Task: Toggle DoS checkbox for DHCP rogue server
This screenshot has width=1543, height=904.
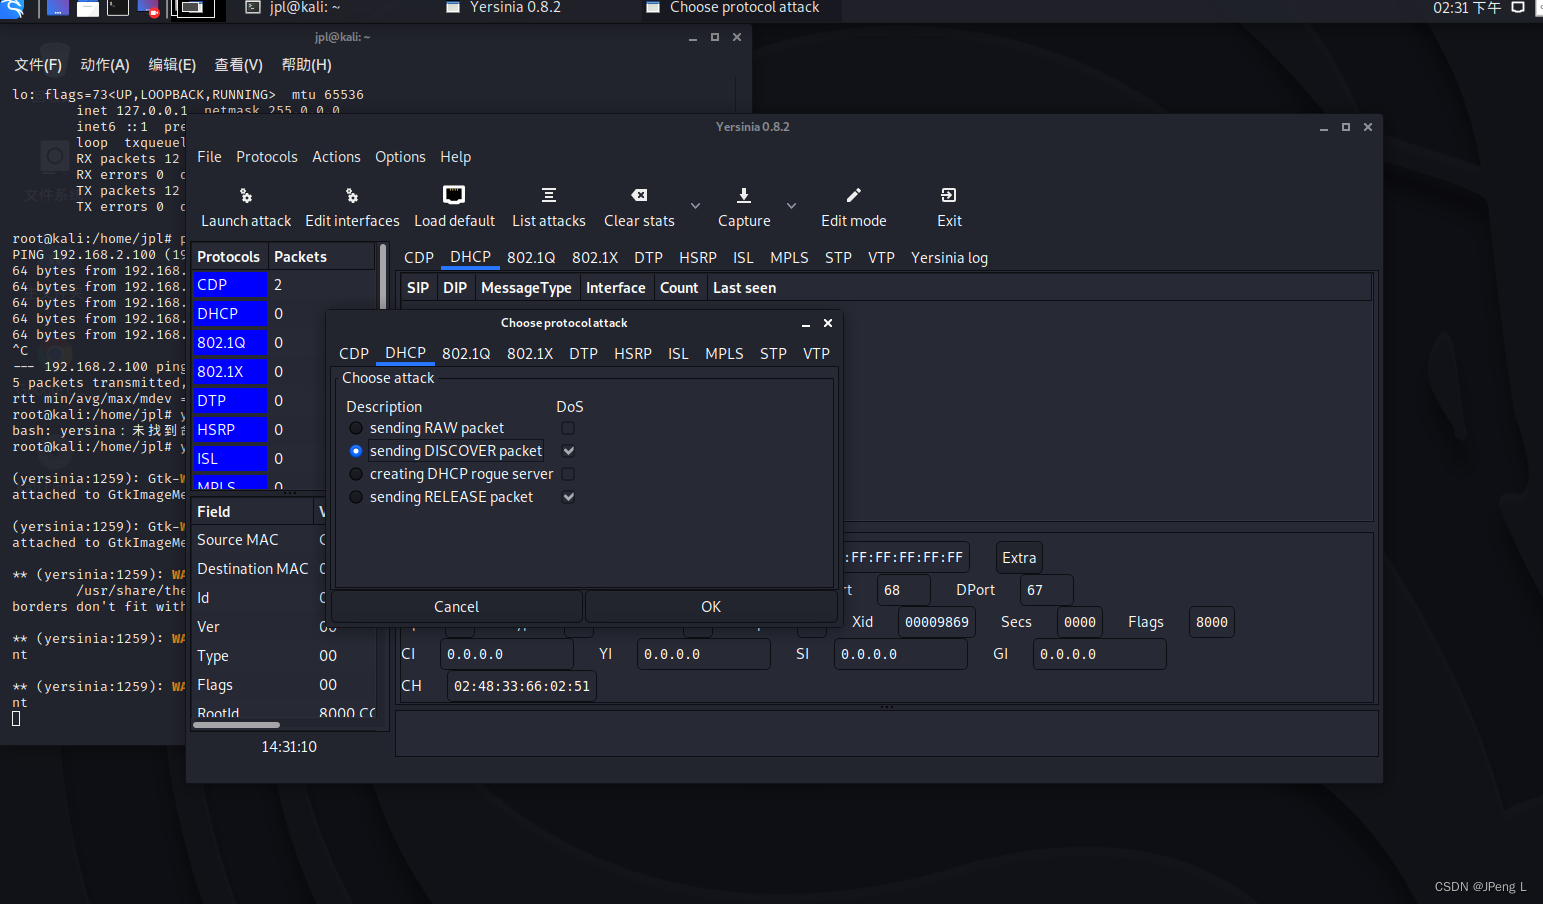Action: pyautogui.click(x=568, y=474)
